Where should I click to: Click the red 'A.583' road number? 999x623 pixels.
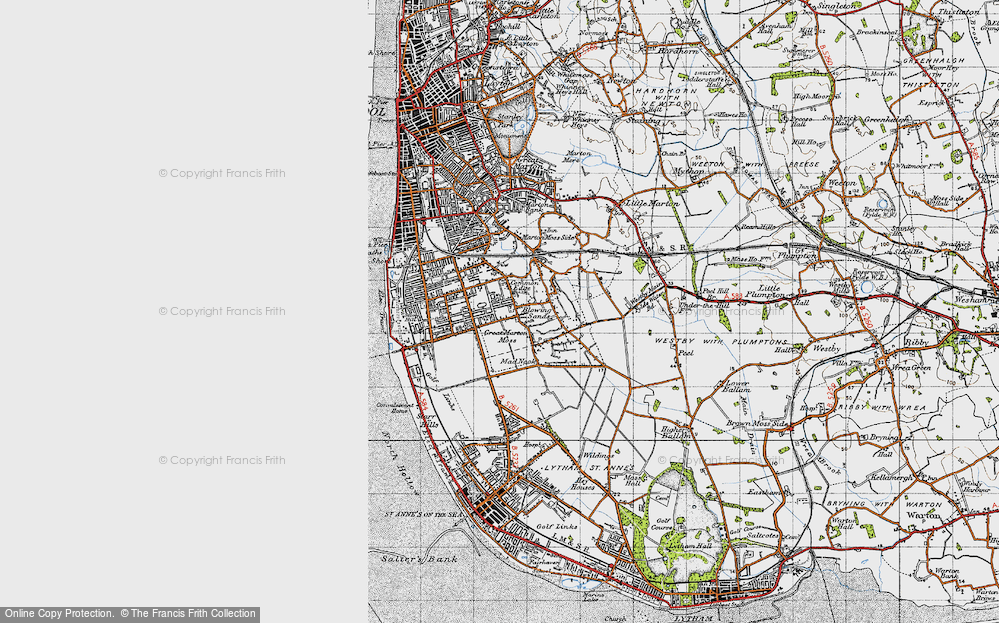(x=733, y=297)
